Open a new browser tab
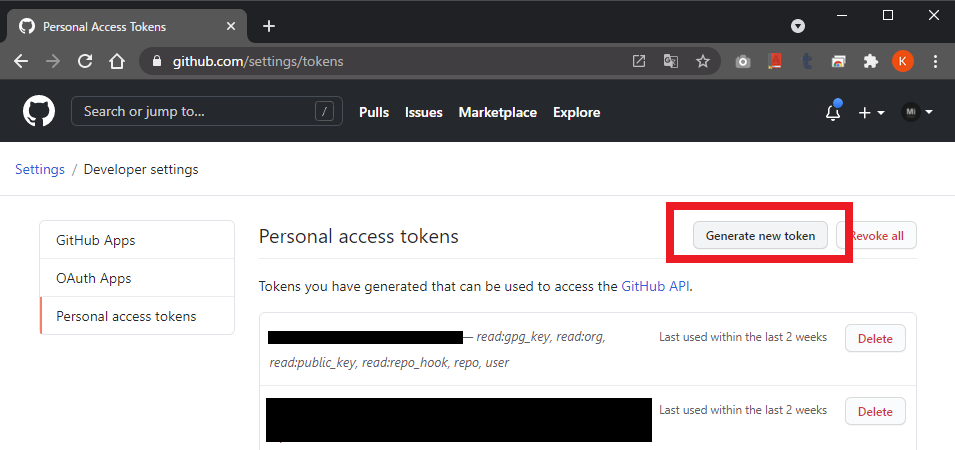Image resolution: width=955 pixels, height=450 pixels. tap(269, 26)
